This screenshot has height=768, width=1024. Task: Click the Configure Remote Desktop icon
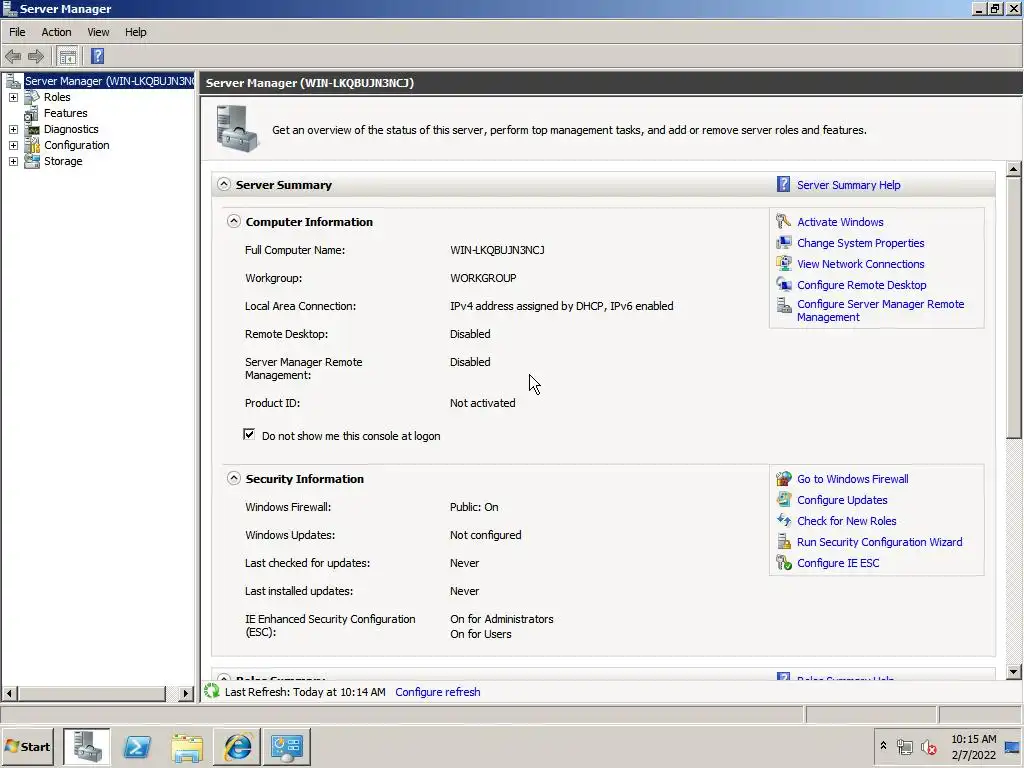tap(784, 285)
